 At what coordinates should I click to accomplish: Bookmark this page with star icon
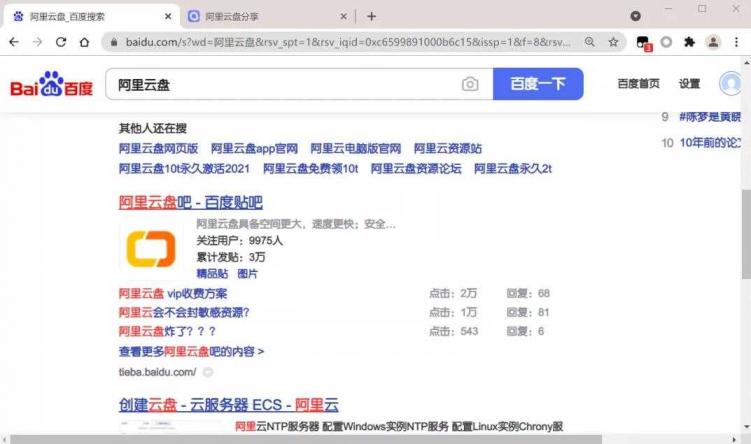click(x=613, y=42)
